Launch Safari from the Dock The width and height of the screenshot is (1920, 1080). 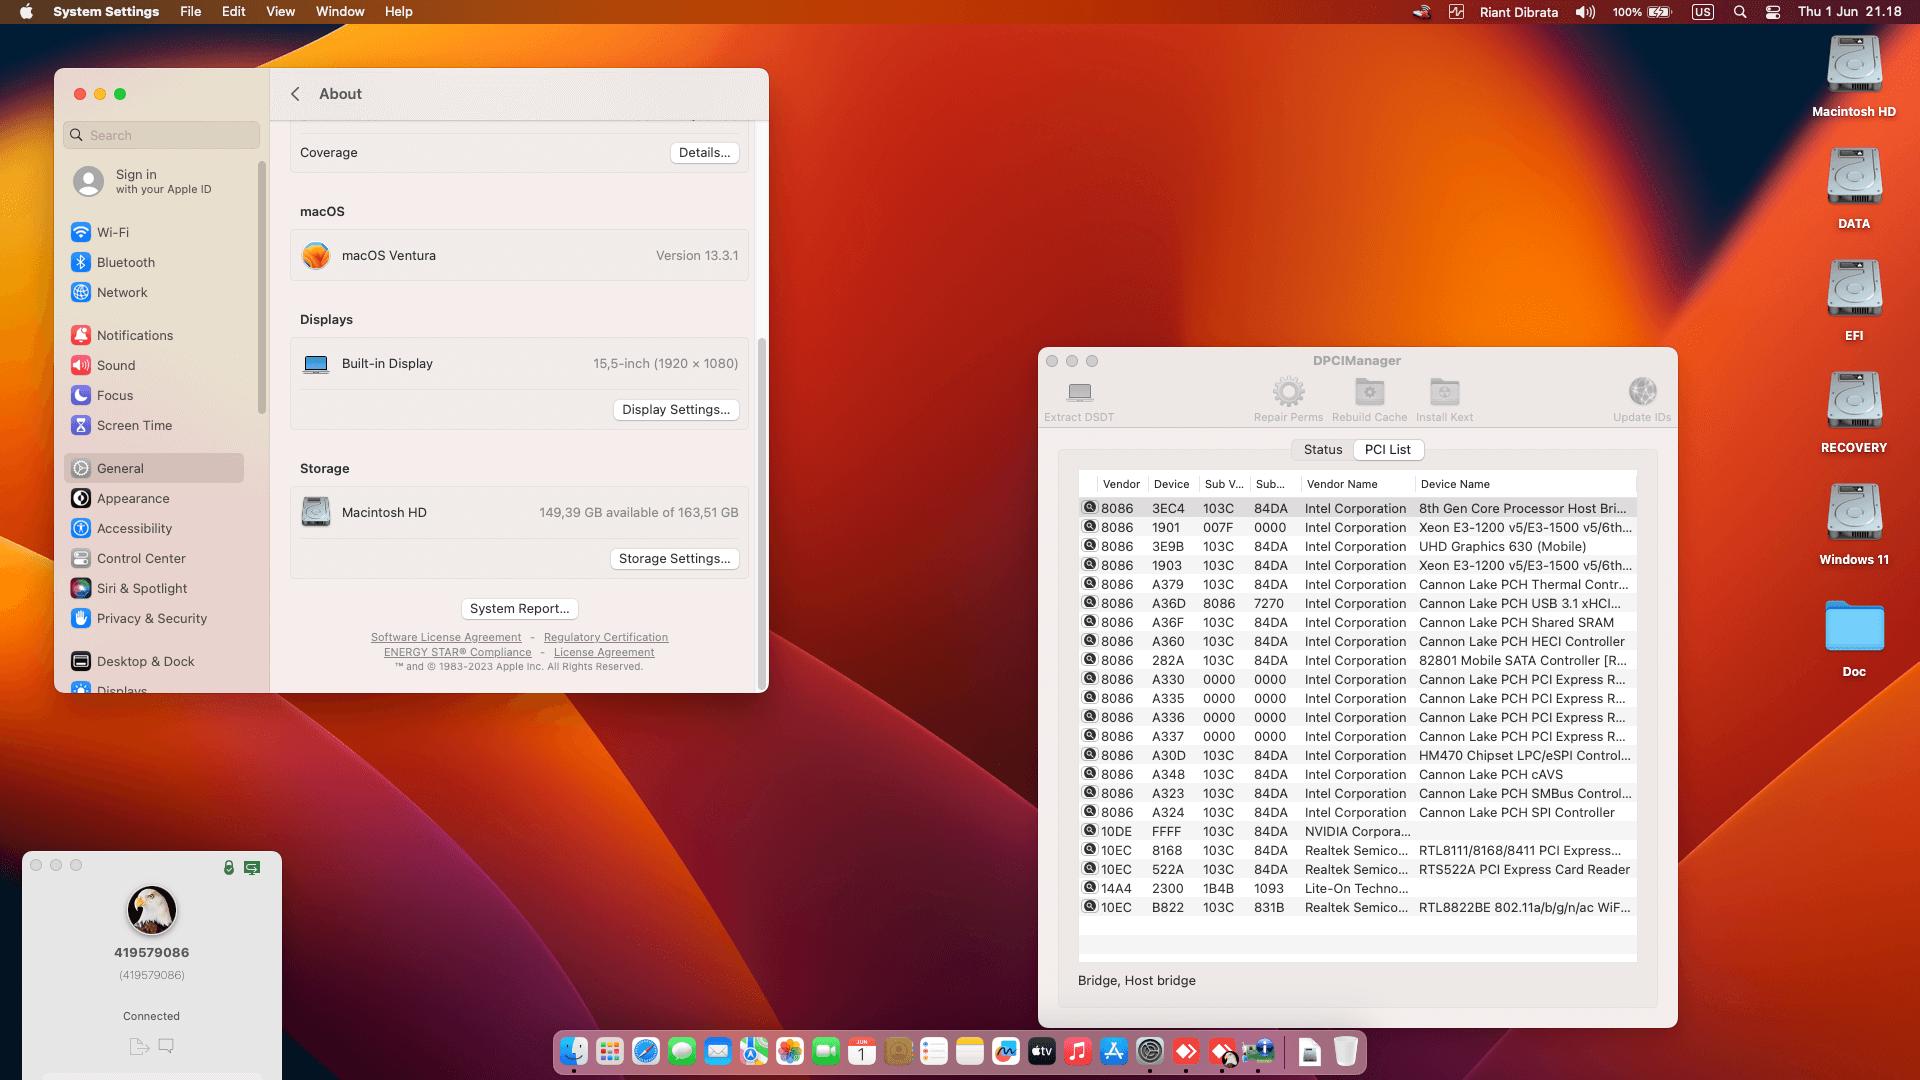(x=646, y=1051)
